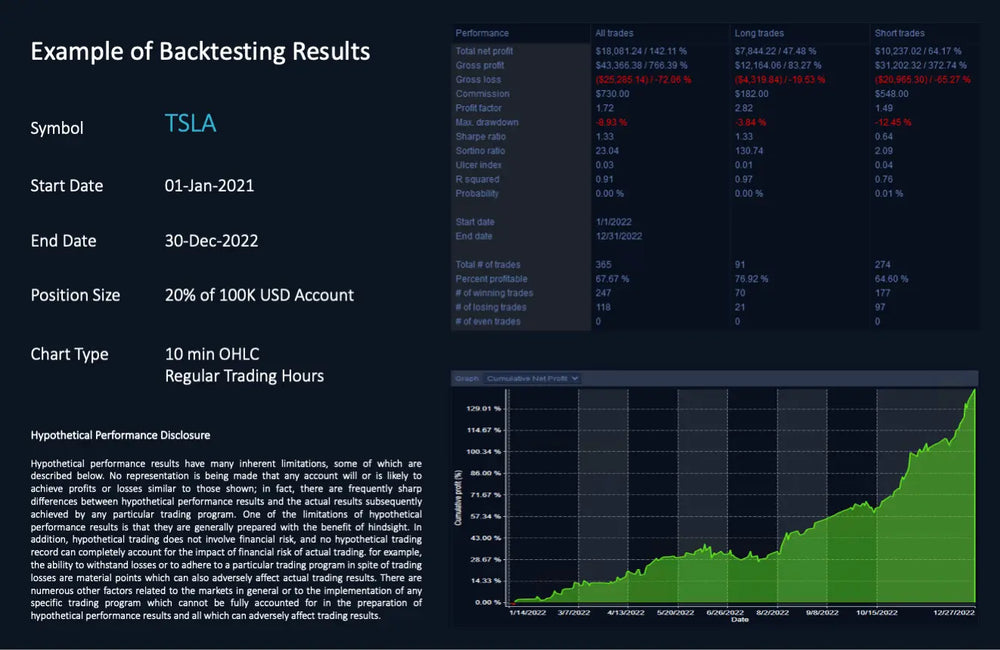Click the Profit factor row label
Screen dimensions: 1000x650
click(481, 108)
